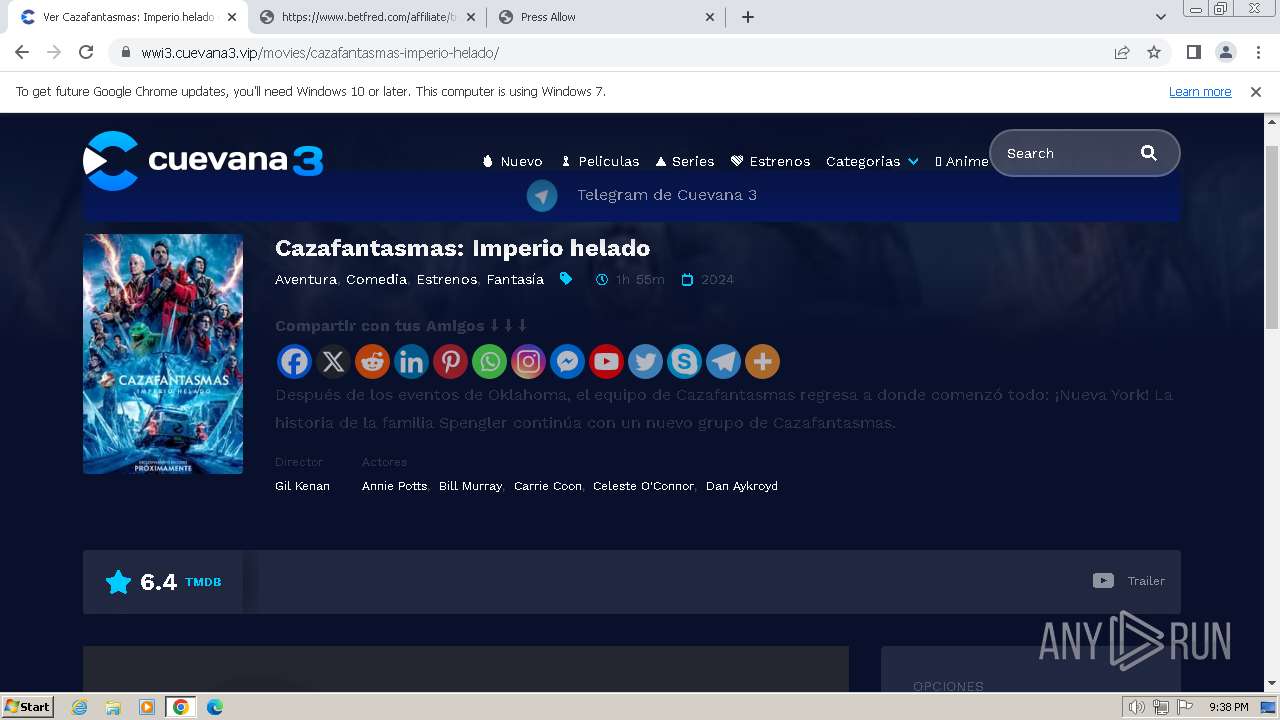Open Aventura genre link
Screen dimensions: 1280x720
tap(306, 279)
